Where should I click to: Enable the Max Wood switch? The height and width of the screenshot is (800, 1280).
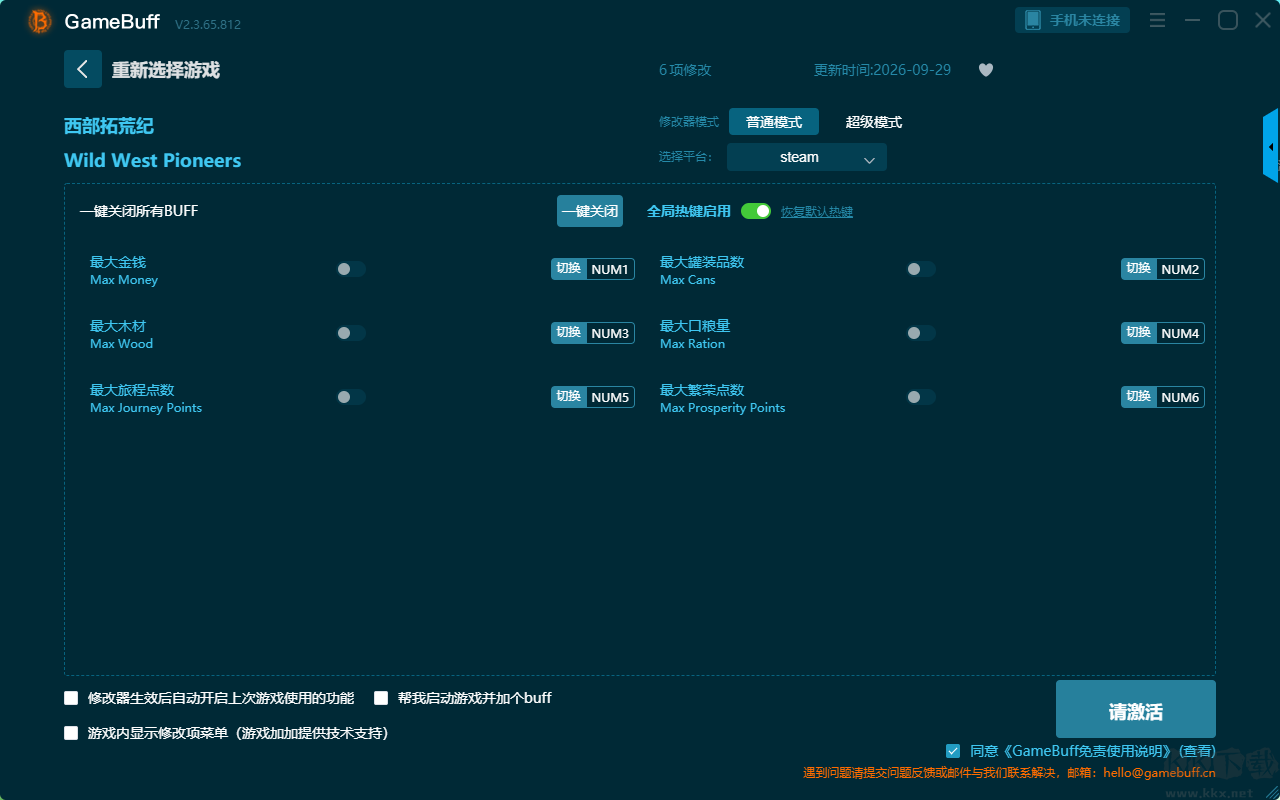(351, 333)
